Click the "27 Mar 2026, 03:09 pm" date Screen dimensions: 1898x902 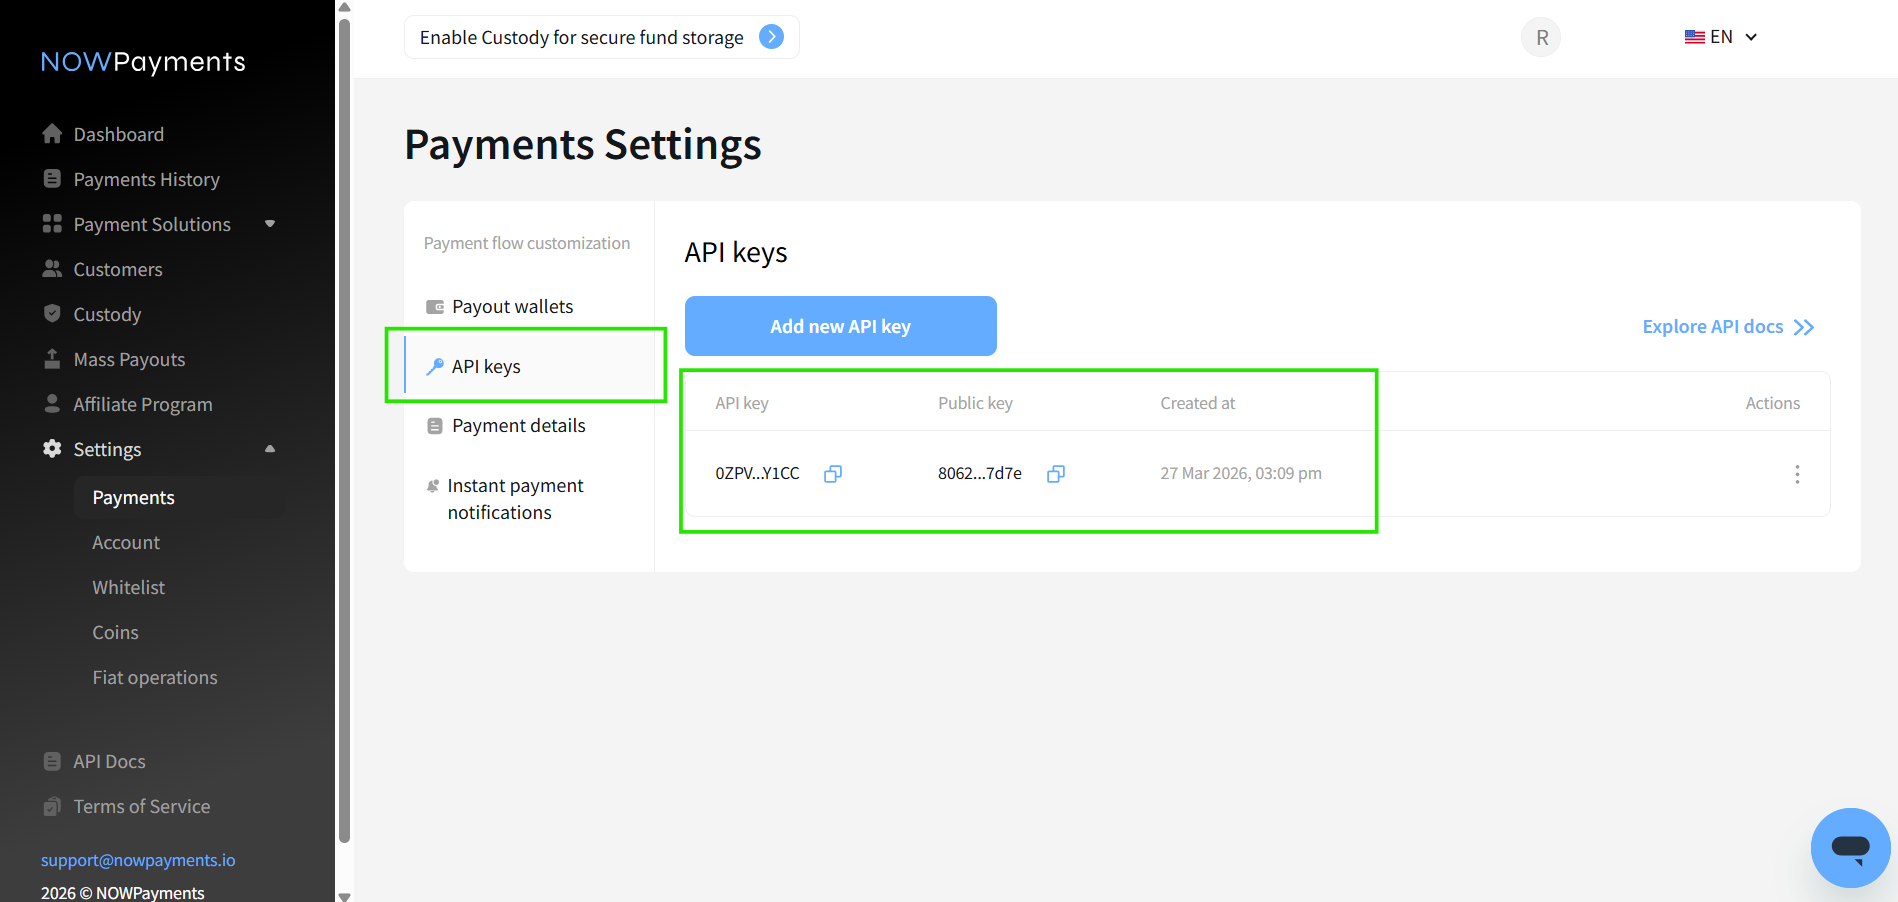point(1241,473)
